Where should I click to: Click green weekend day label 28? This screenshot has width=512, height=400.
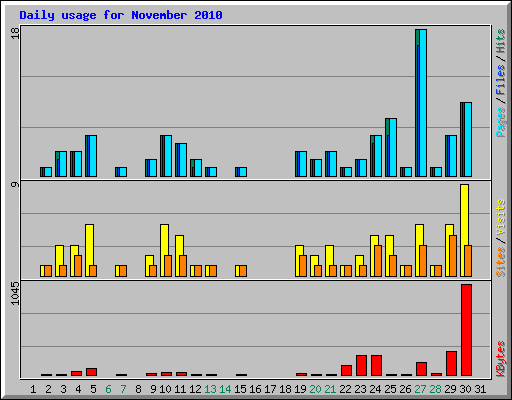click(435, 389)
